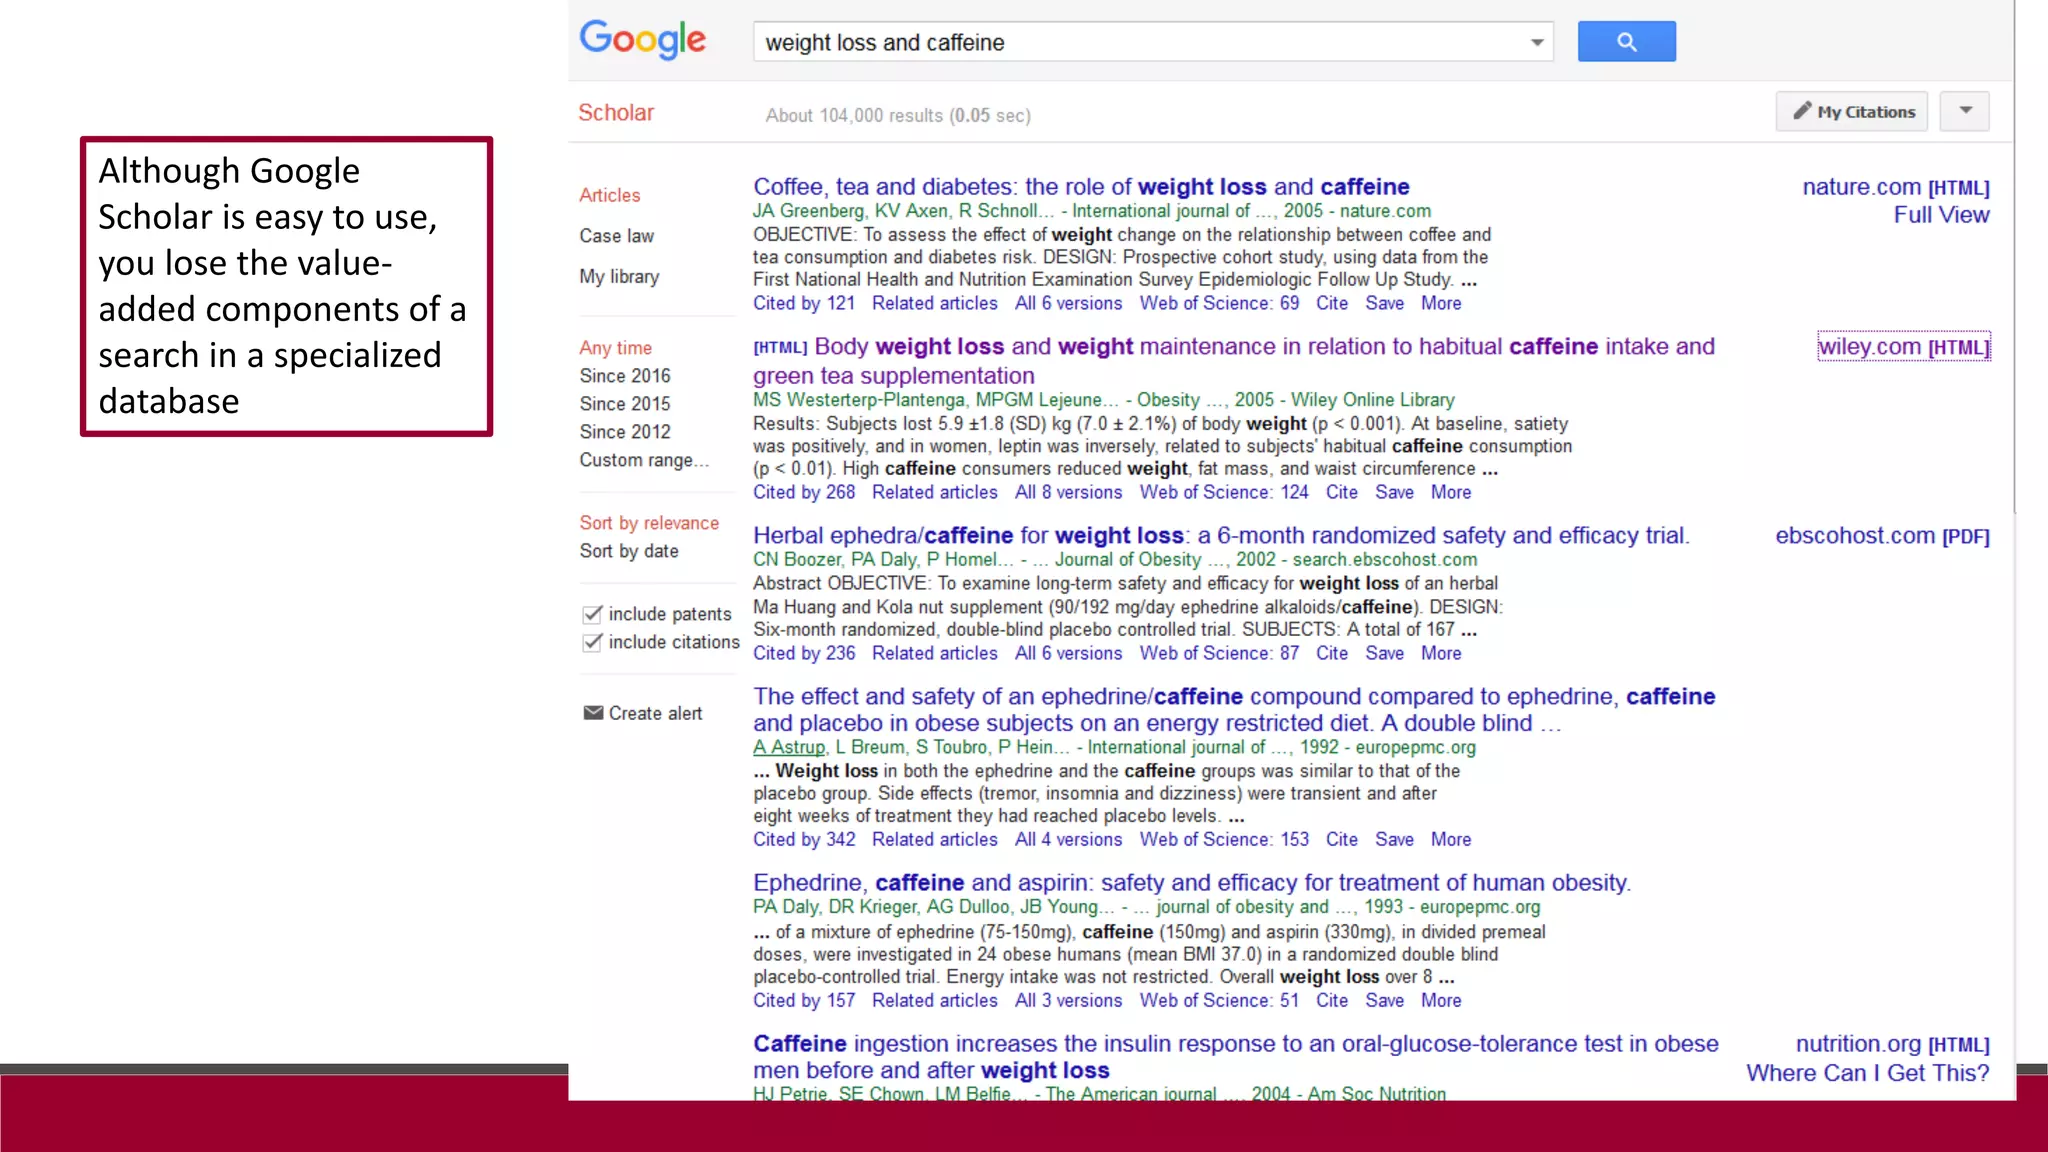
Task: Open the search box dropdown arrow
Action: (x=1536, y=43)
